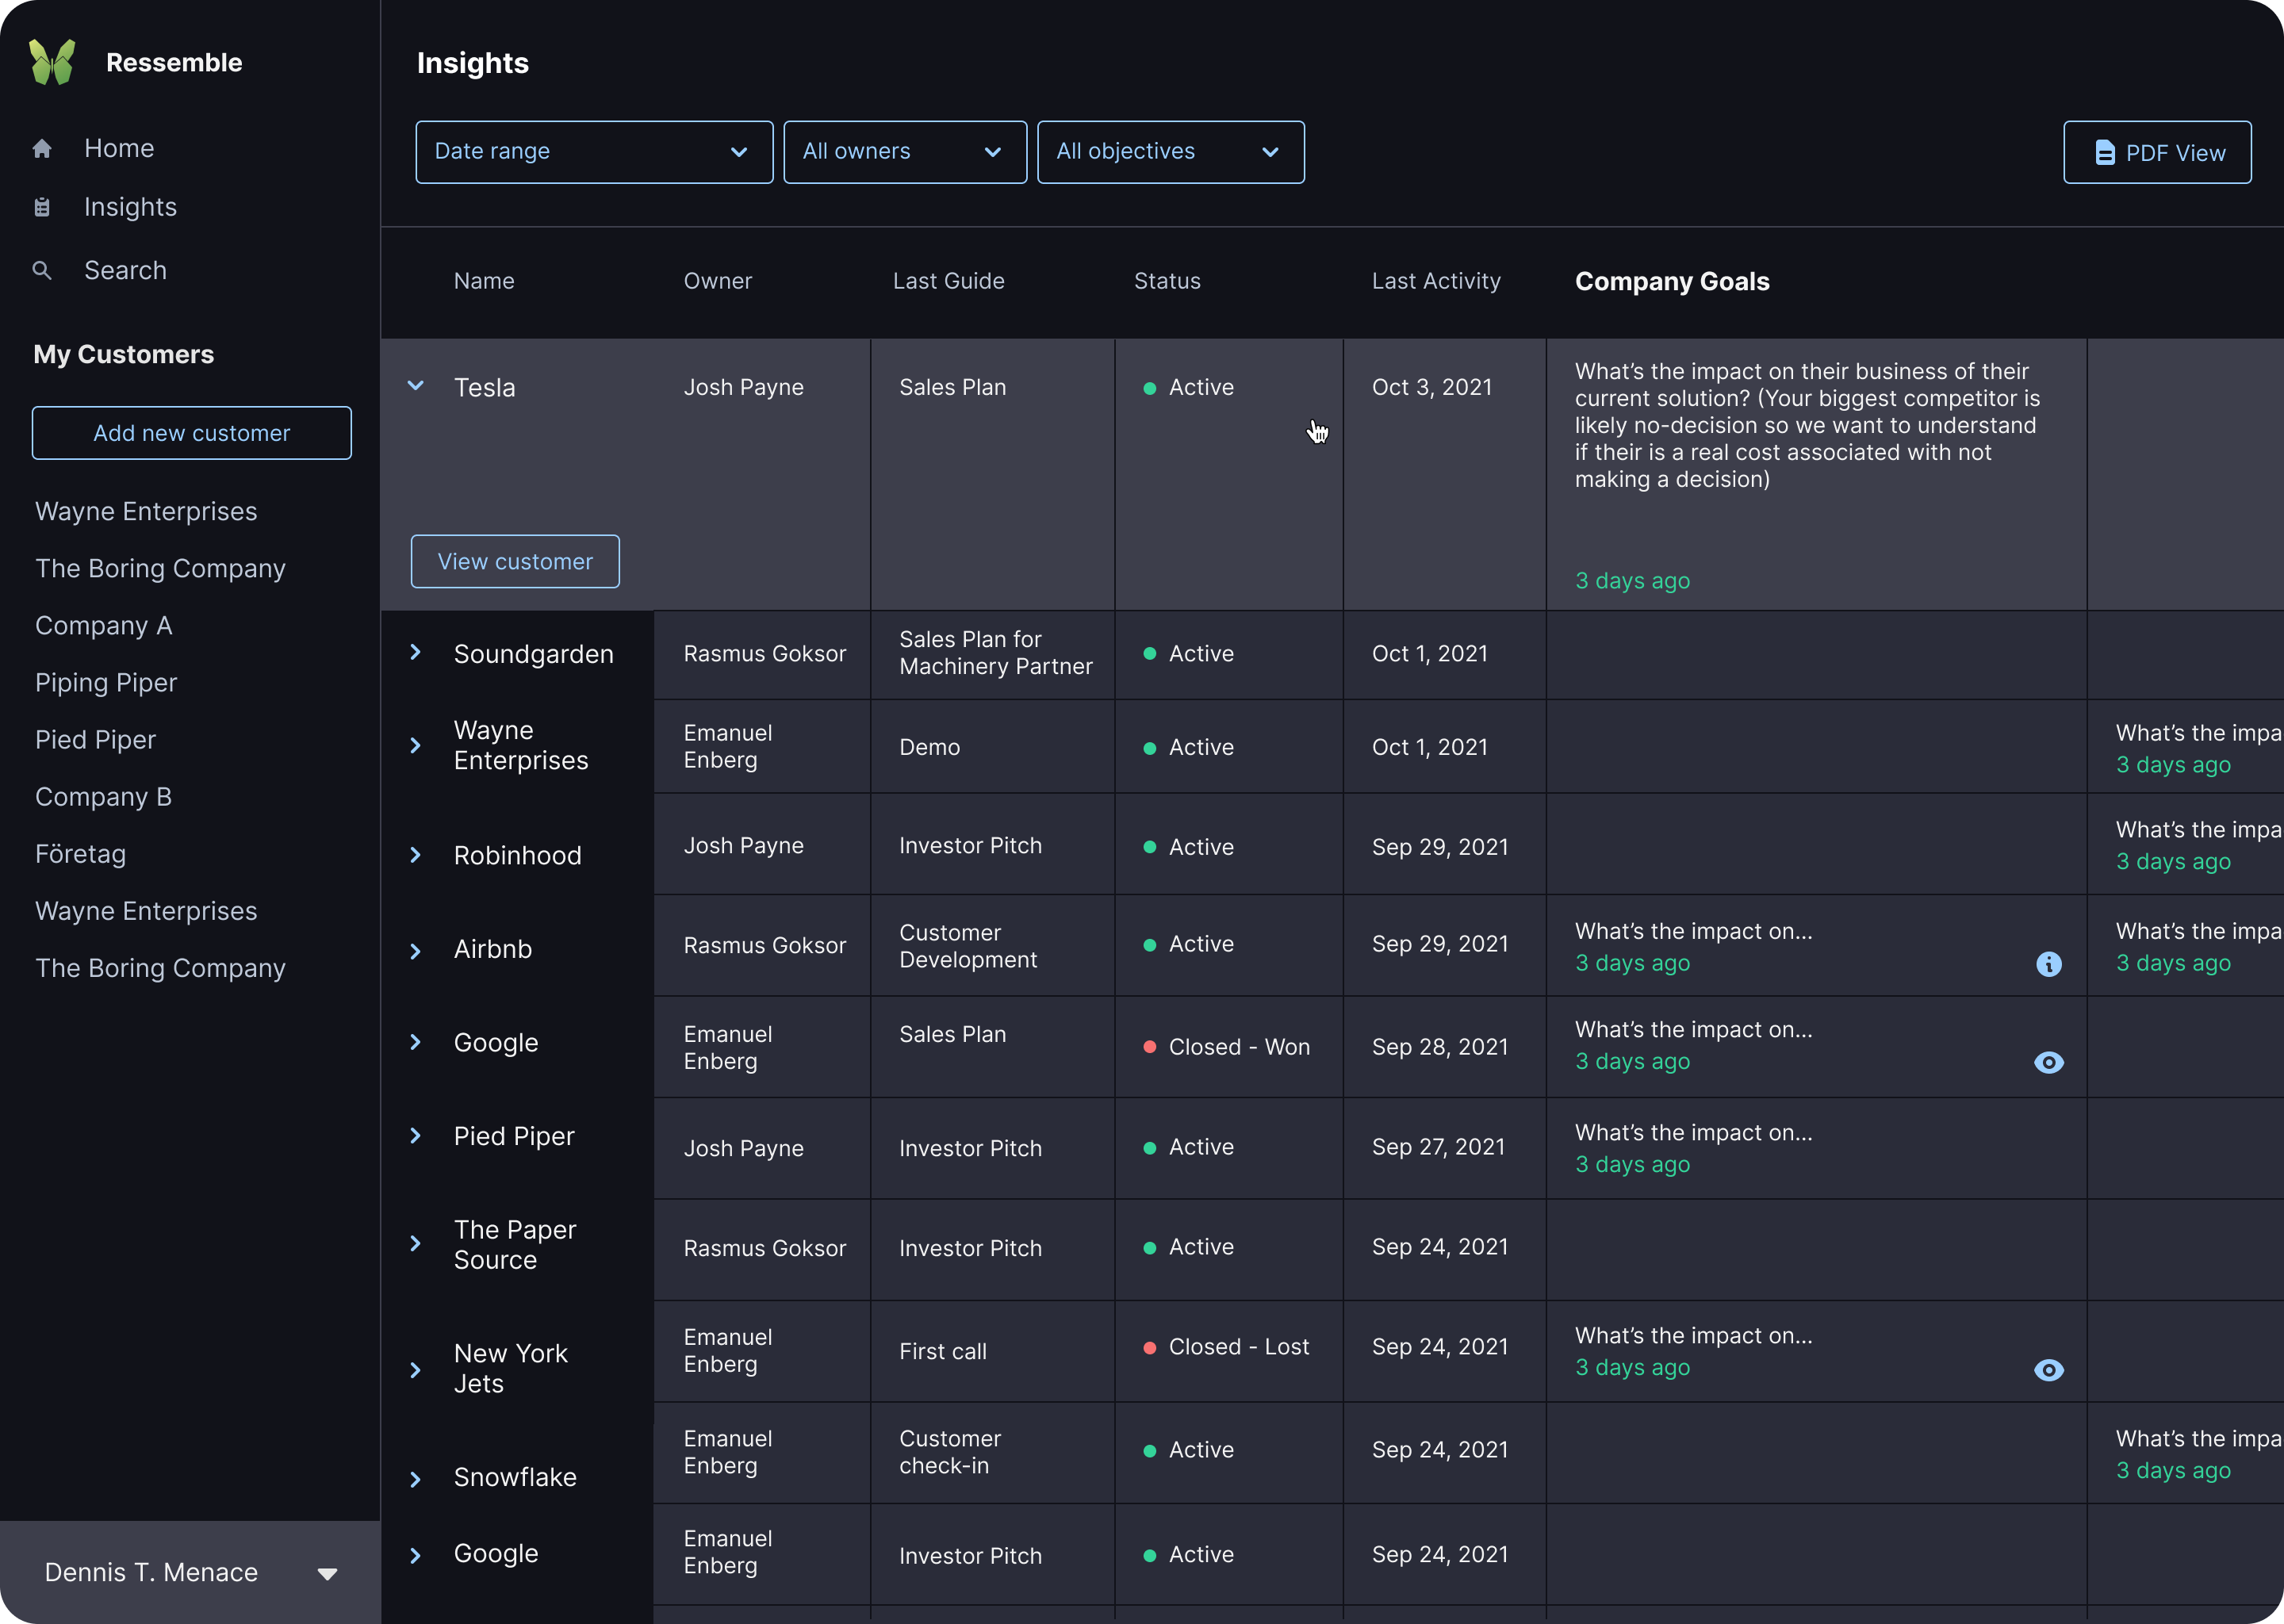Click the Last Guide column header
The height and width of the screenshot is (1624, 2284).
(x=949, y=281)
